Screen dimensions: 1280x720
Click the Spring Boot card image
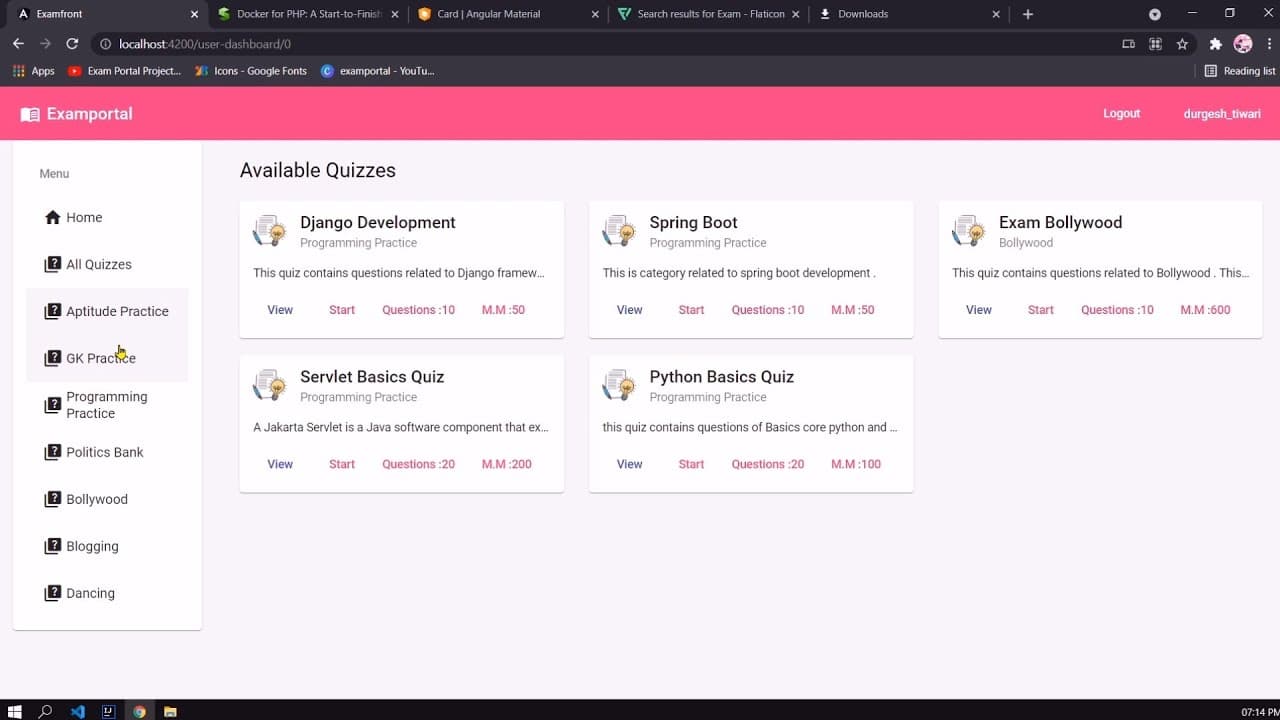(620, 231)
